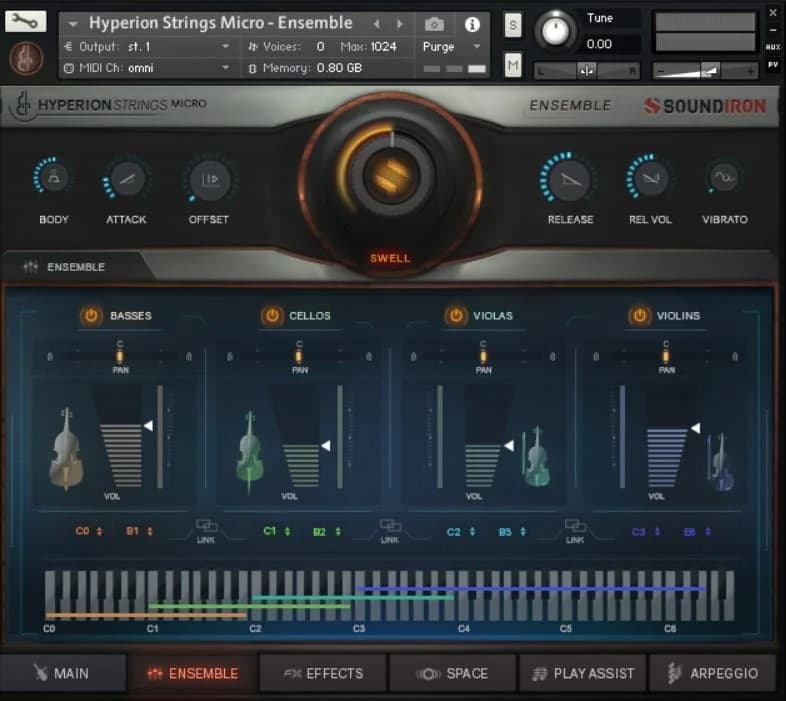Adjust Cellos low note C1 stepper
Image resolution: width=786 pixels, height=701 pixels.
287,532
